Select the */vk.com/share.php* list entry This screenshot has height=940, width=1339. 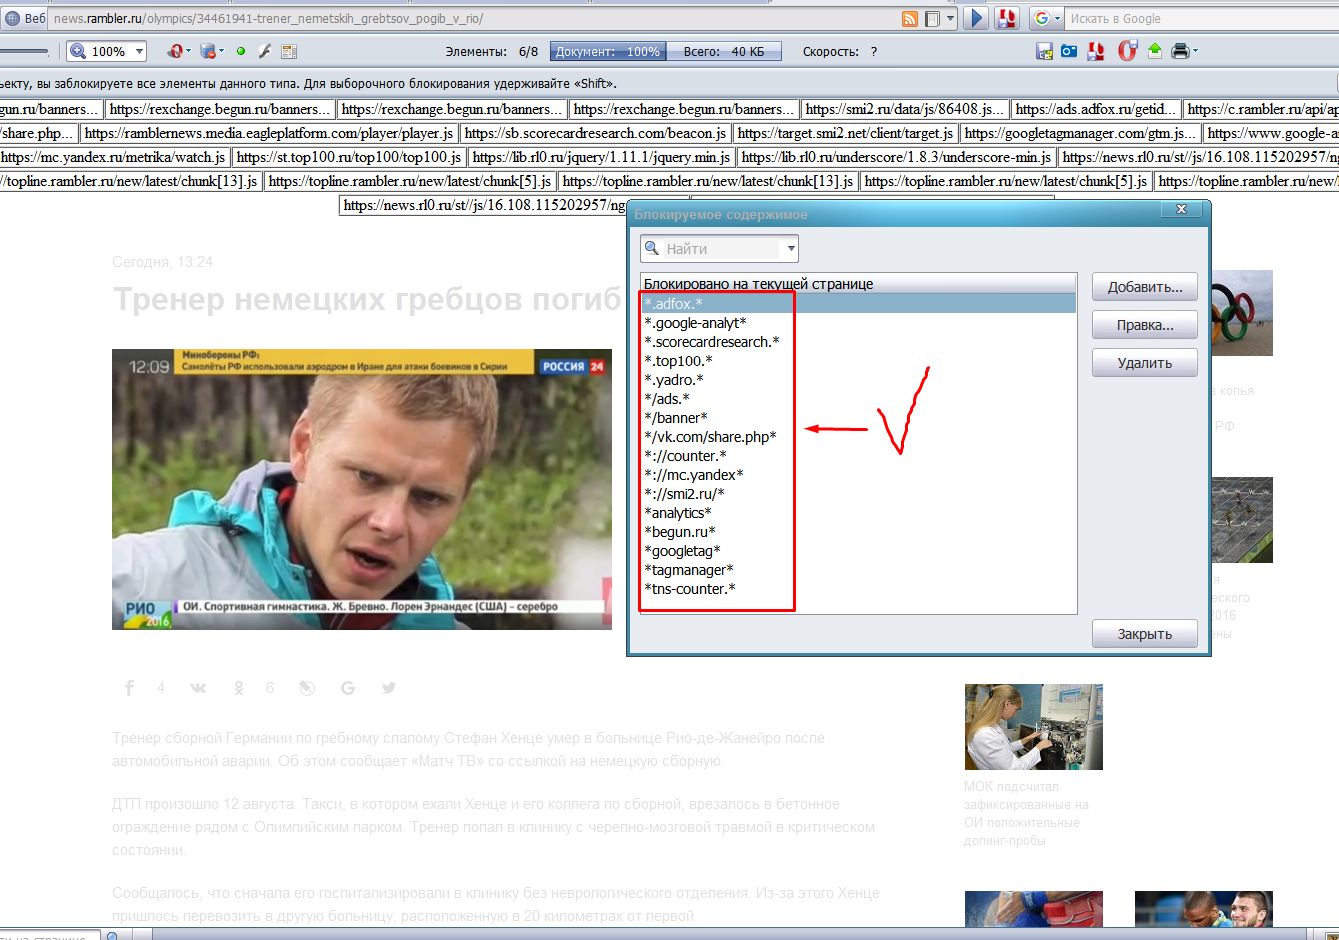click(x=710, y=437)
